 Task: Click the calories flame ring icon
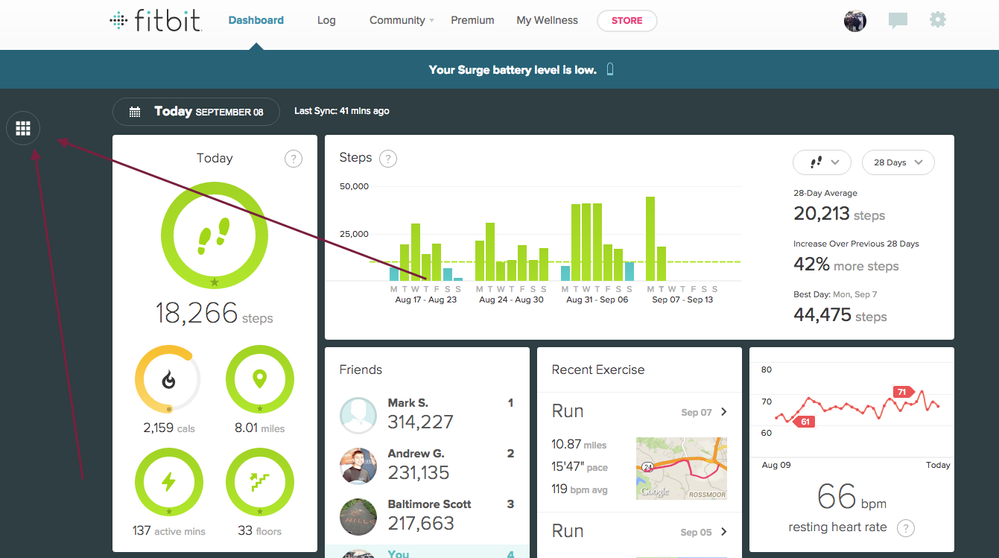pyautogui.click(x=168, y=380)
